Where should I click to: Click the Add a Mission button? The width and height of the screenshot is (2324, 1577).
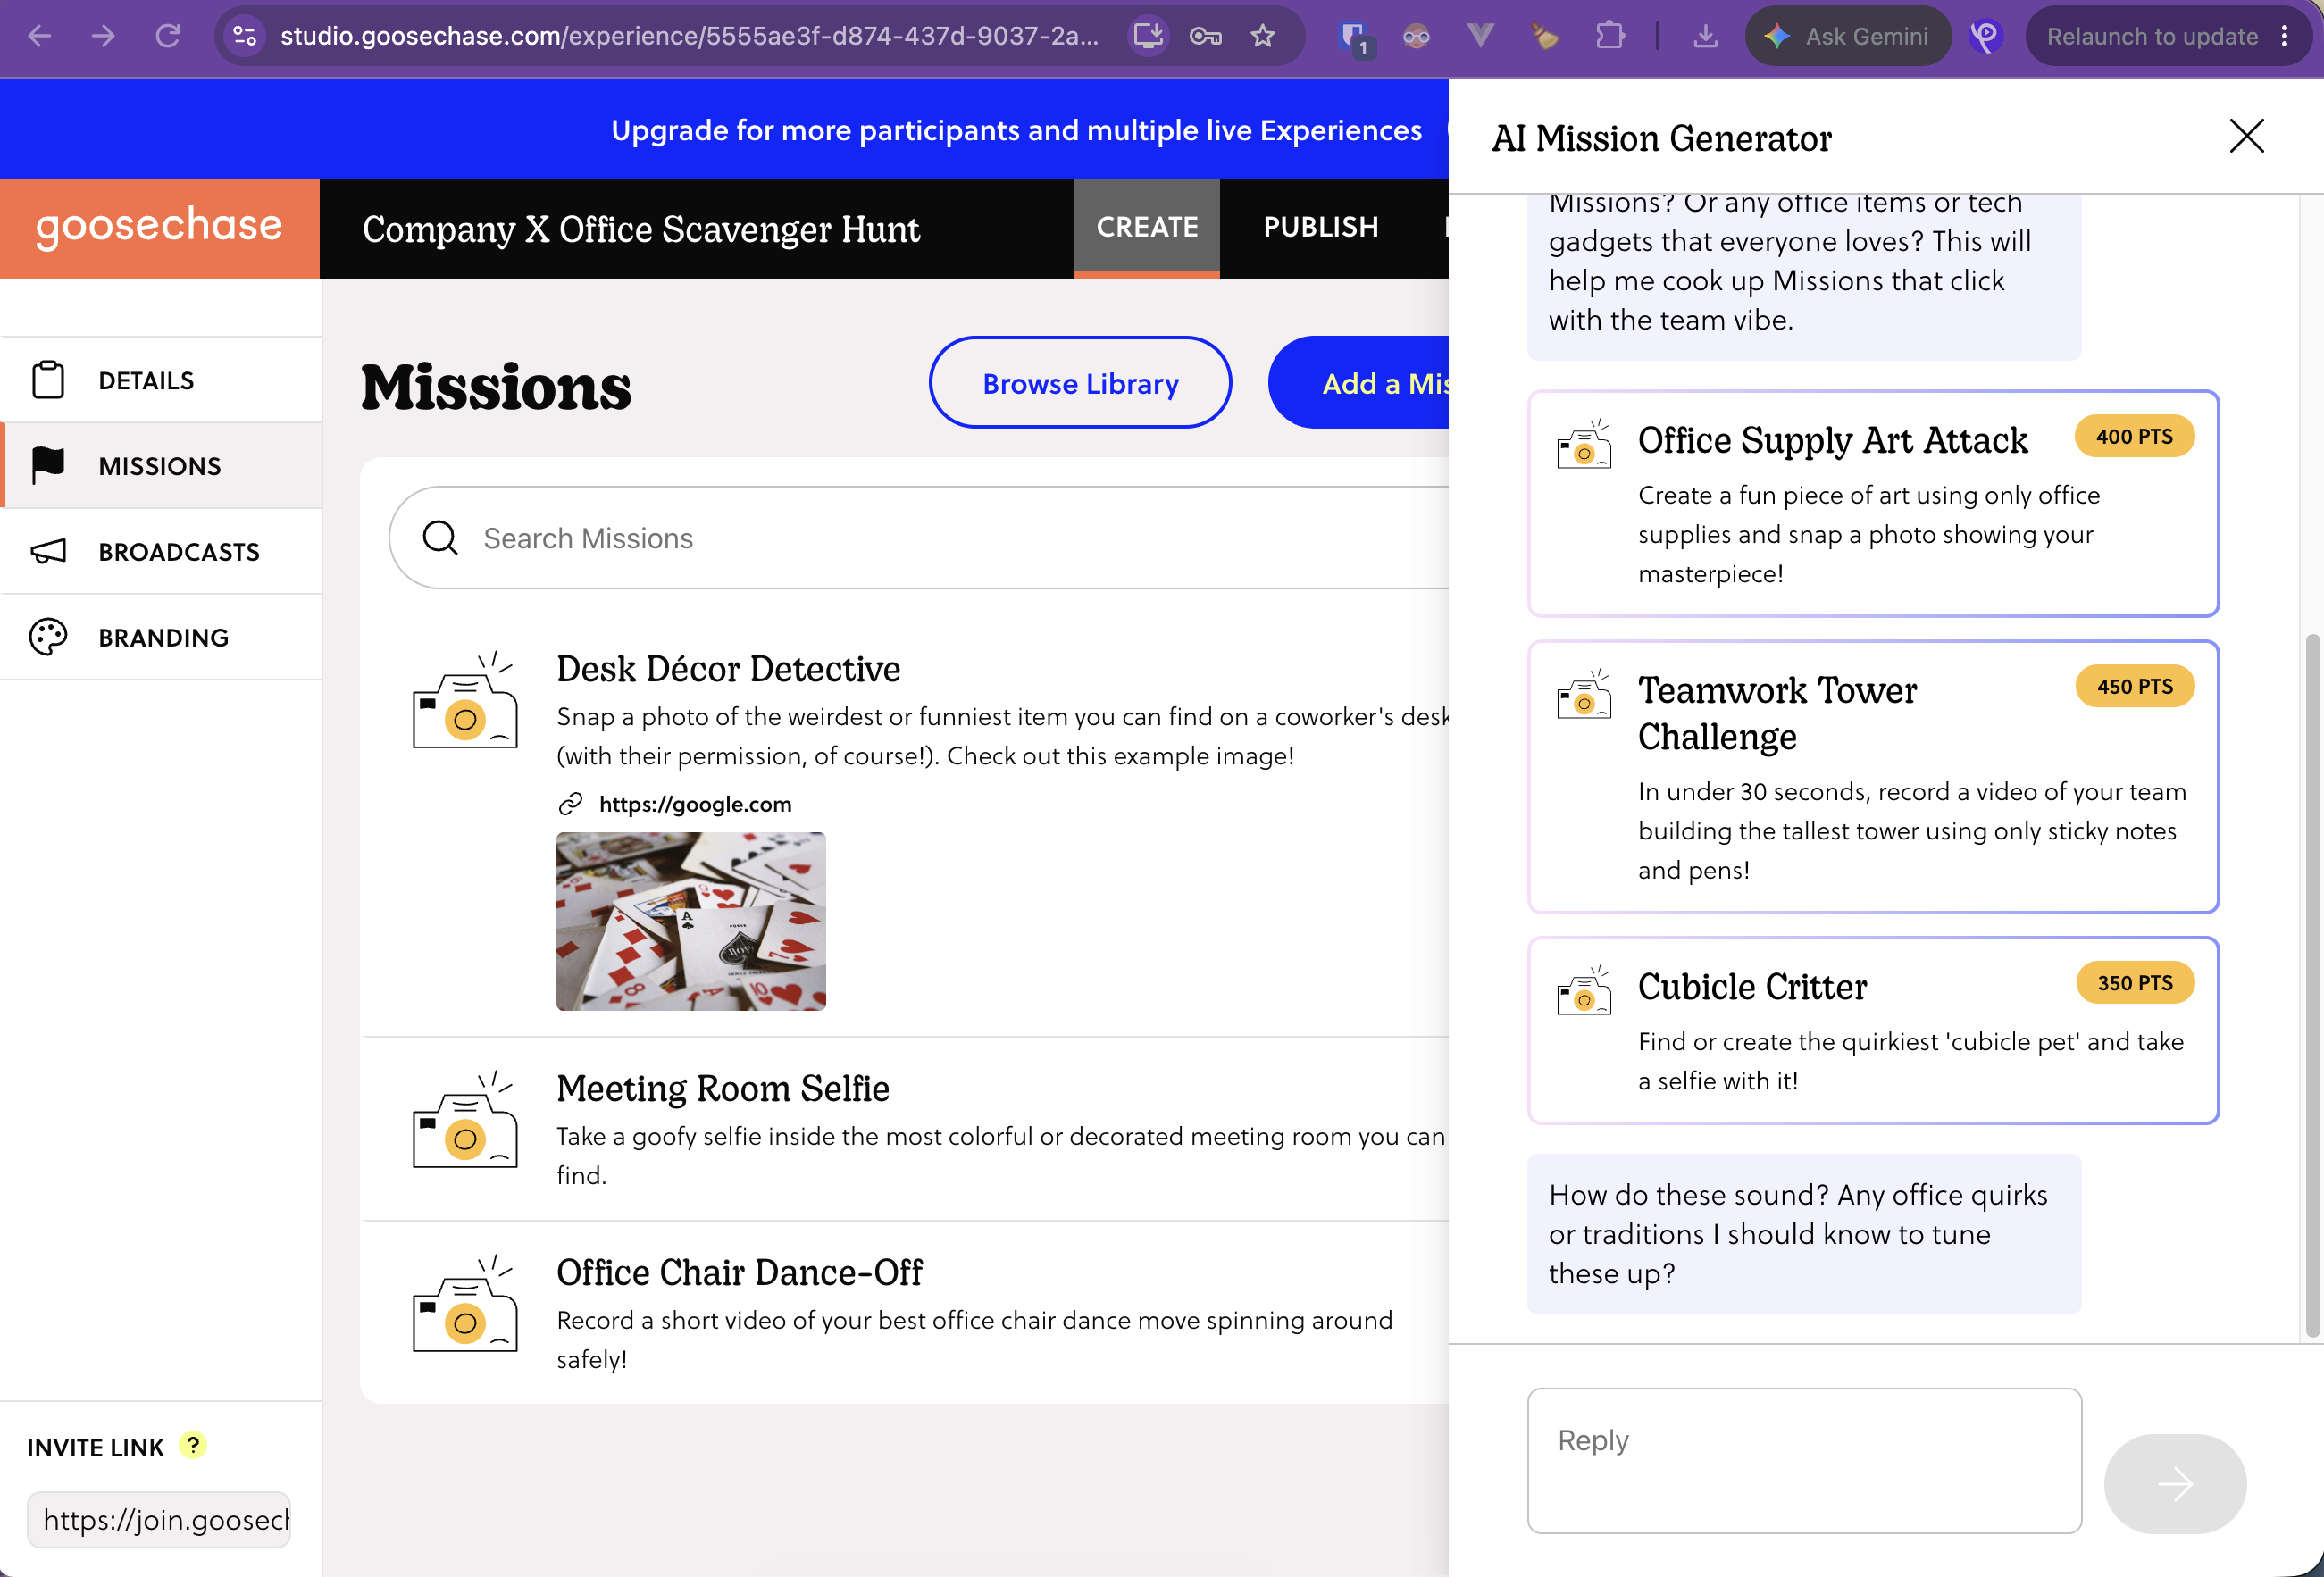(1360, 383)
